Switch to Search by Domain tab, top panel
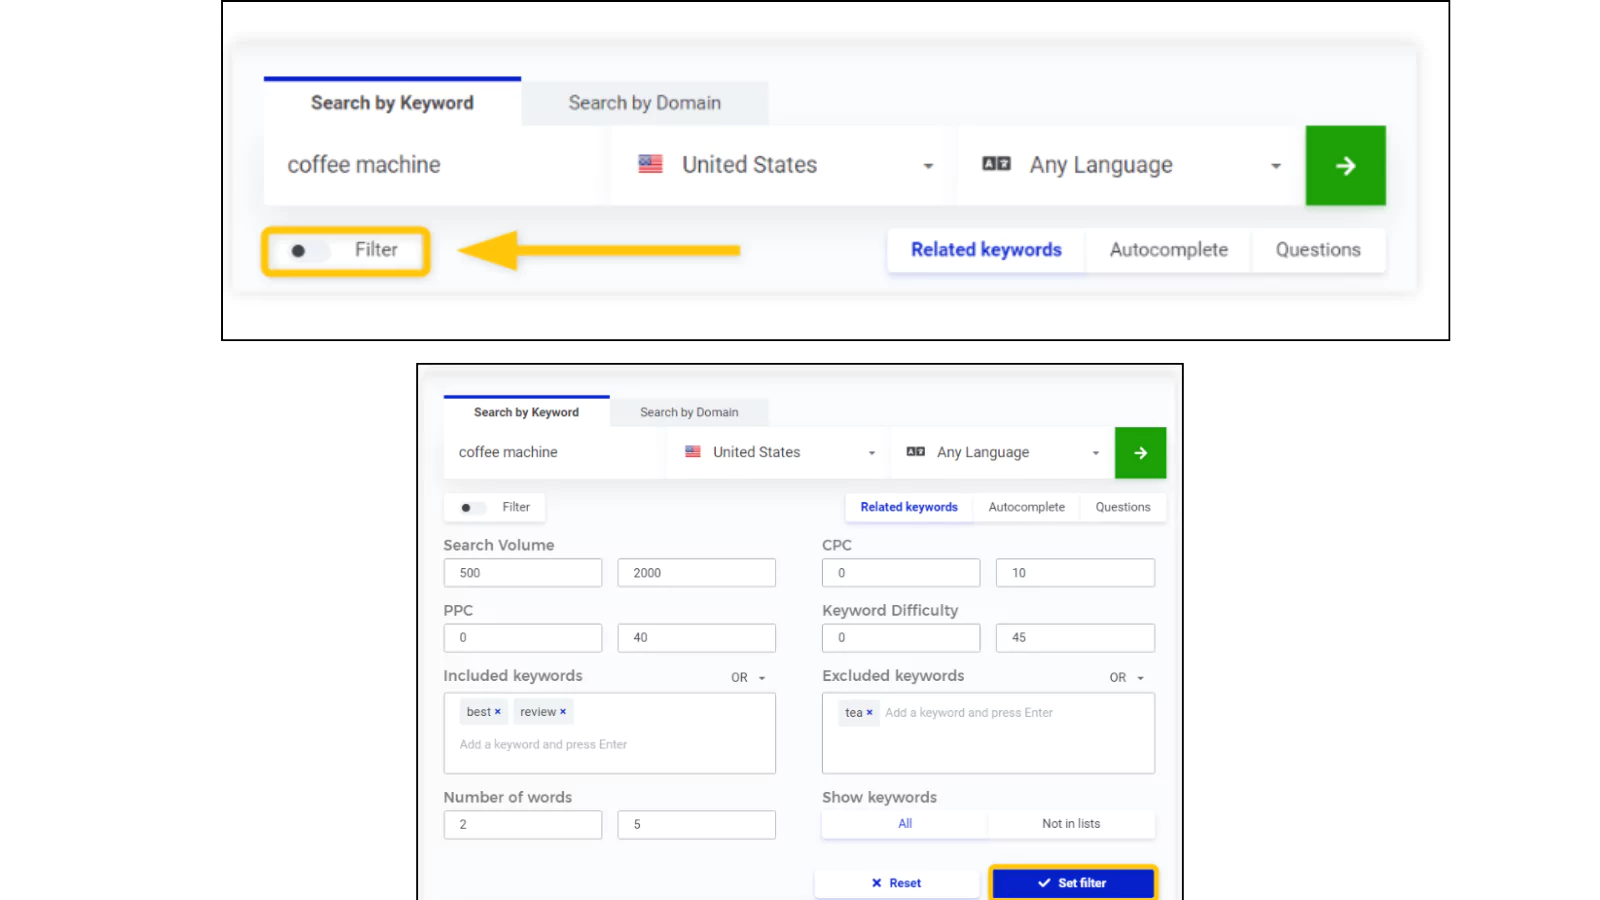Screen dimensions: 1600x900 tap(645, 103)
